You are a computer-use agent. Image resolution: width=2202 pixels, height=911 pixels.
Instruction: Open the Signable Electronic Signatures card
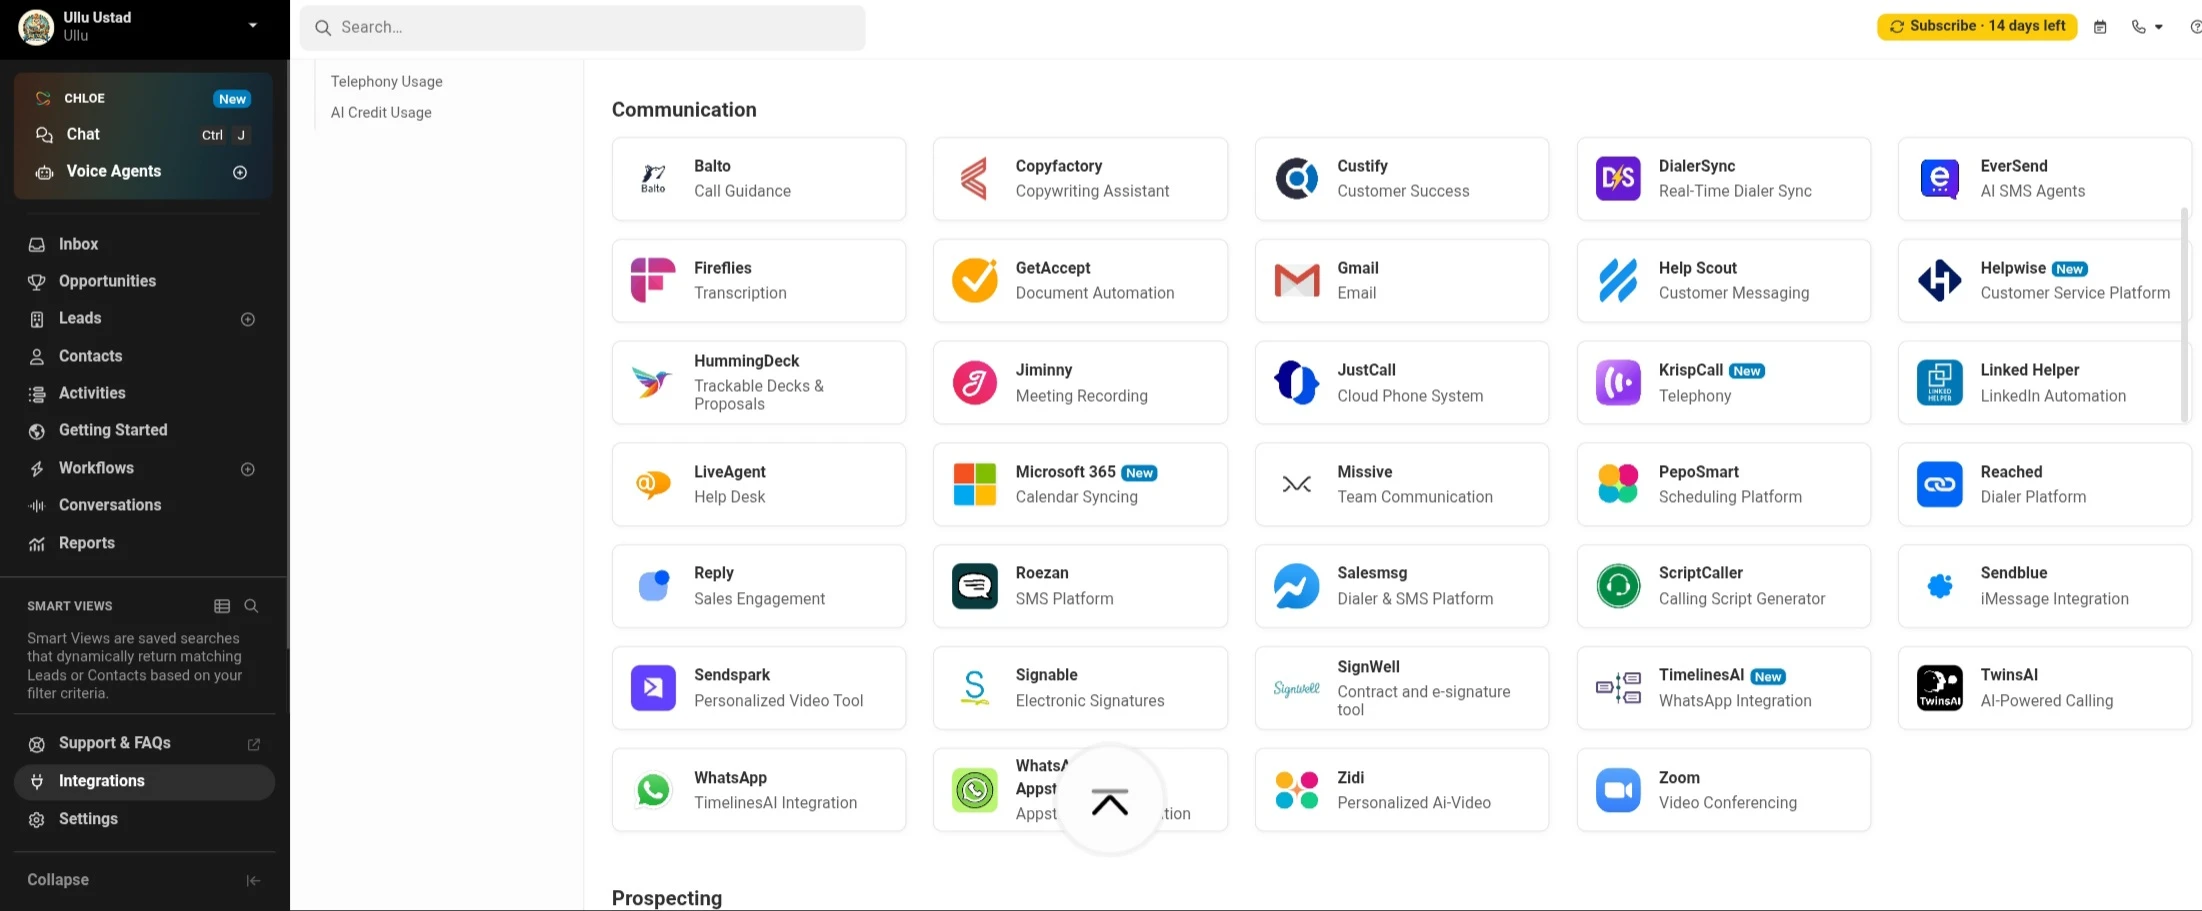click(1080, 688)
